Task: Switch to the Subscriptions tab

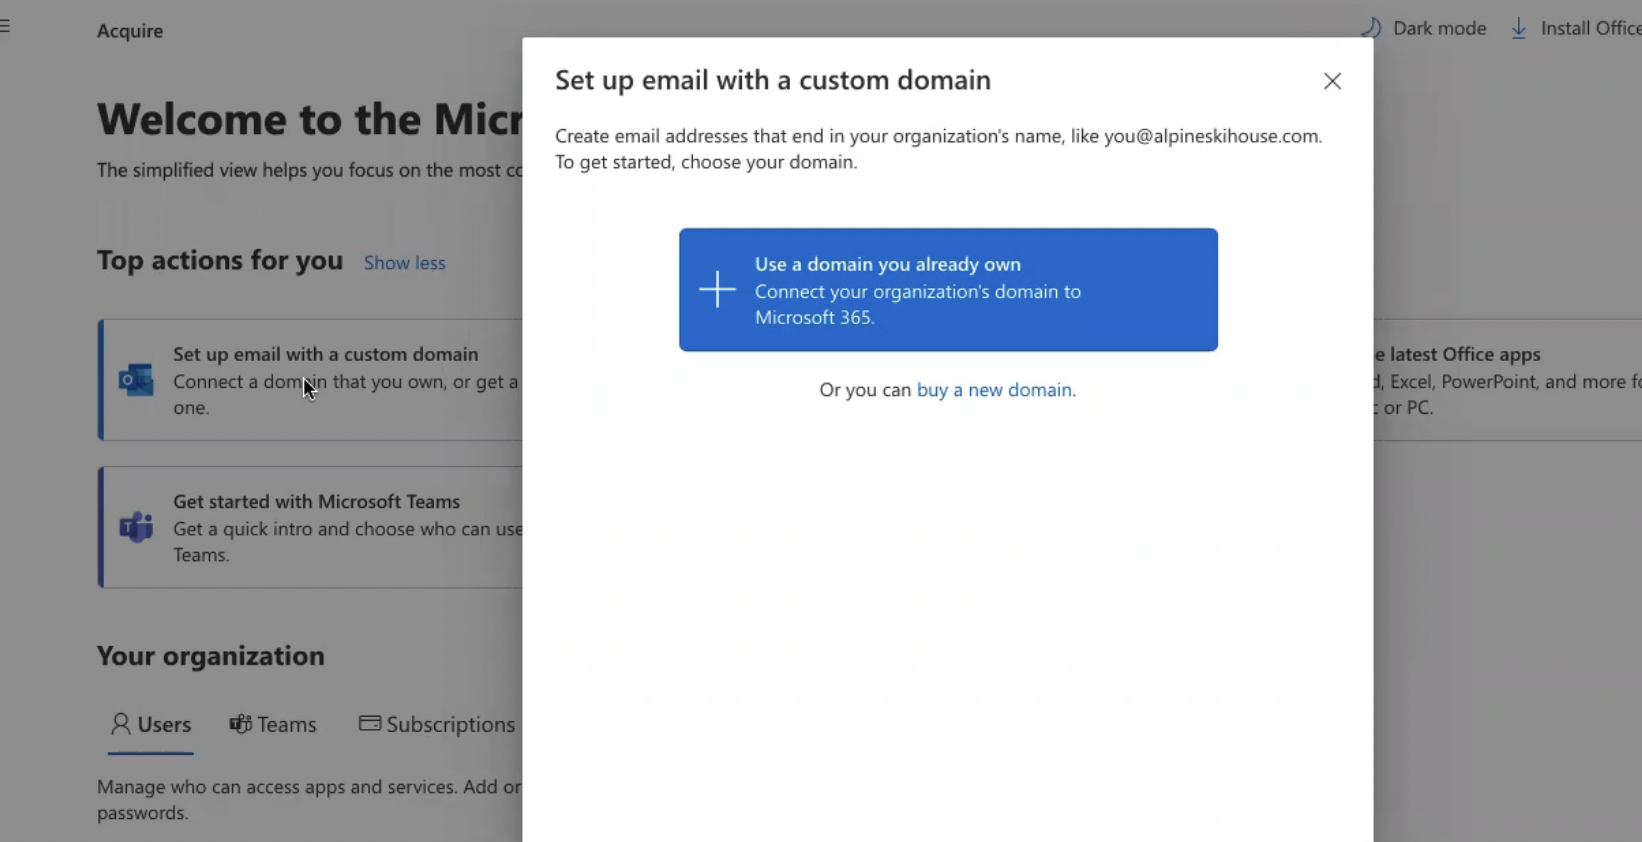Action: [437, 725]
